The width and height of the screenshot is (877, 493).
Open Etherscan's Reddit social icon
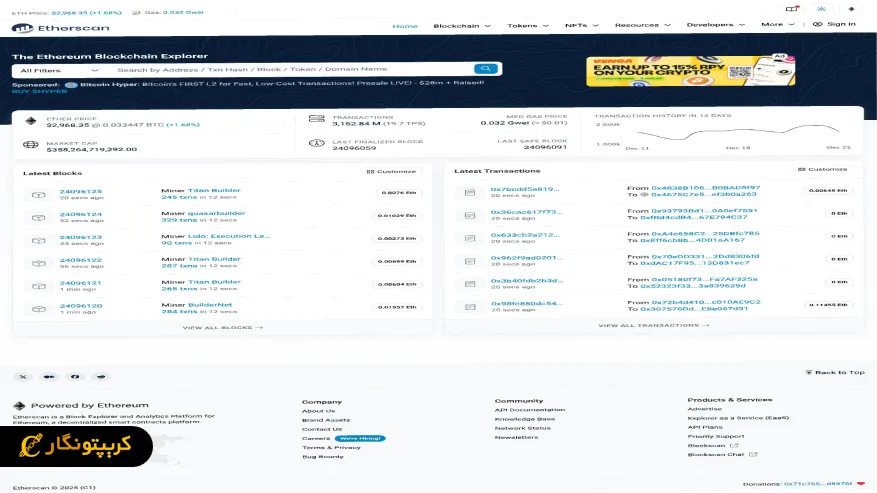tap(101, 377)
